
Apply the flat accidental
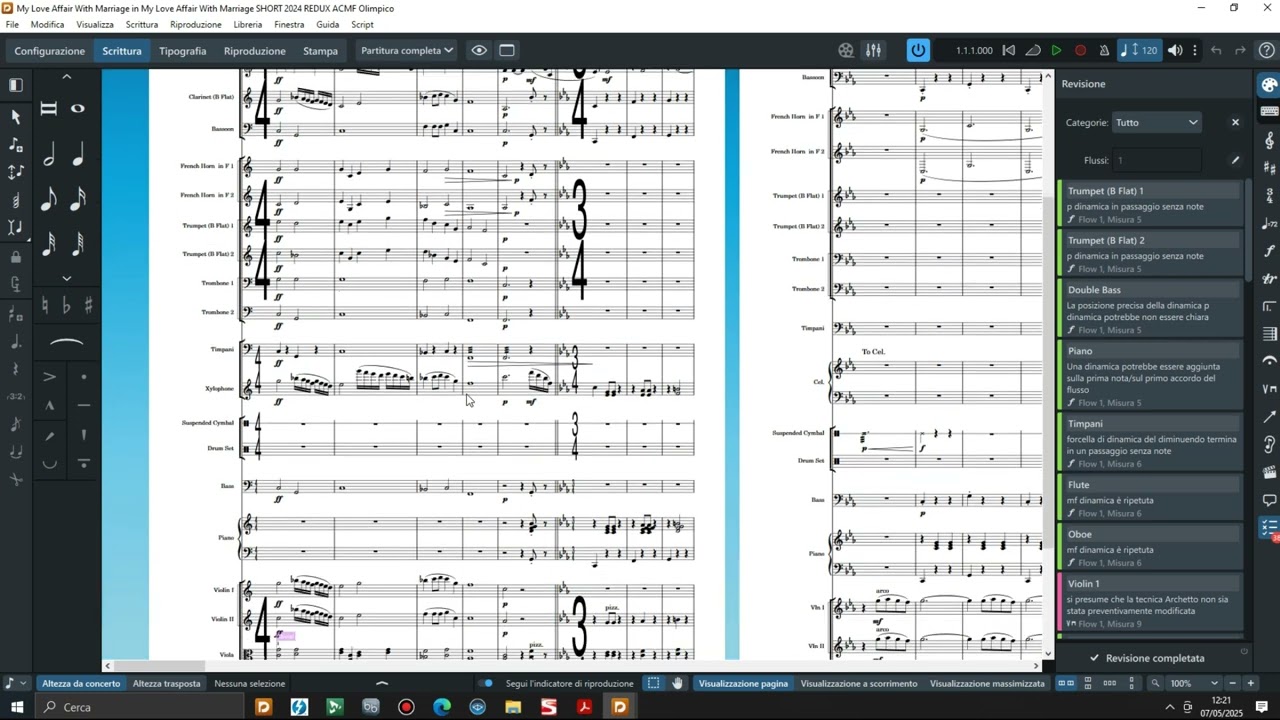(67, 306)
